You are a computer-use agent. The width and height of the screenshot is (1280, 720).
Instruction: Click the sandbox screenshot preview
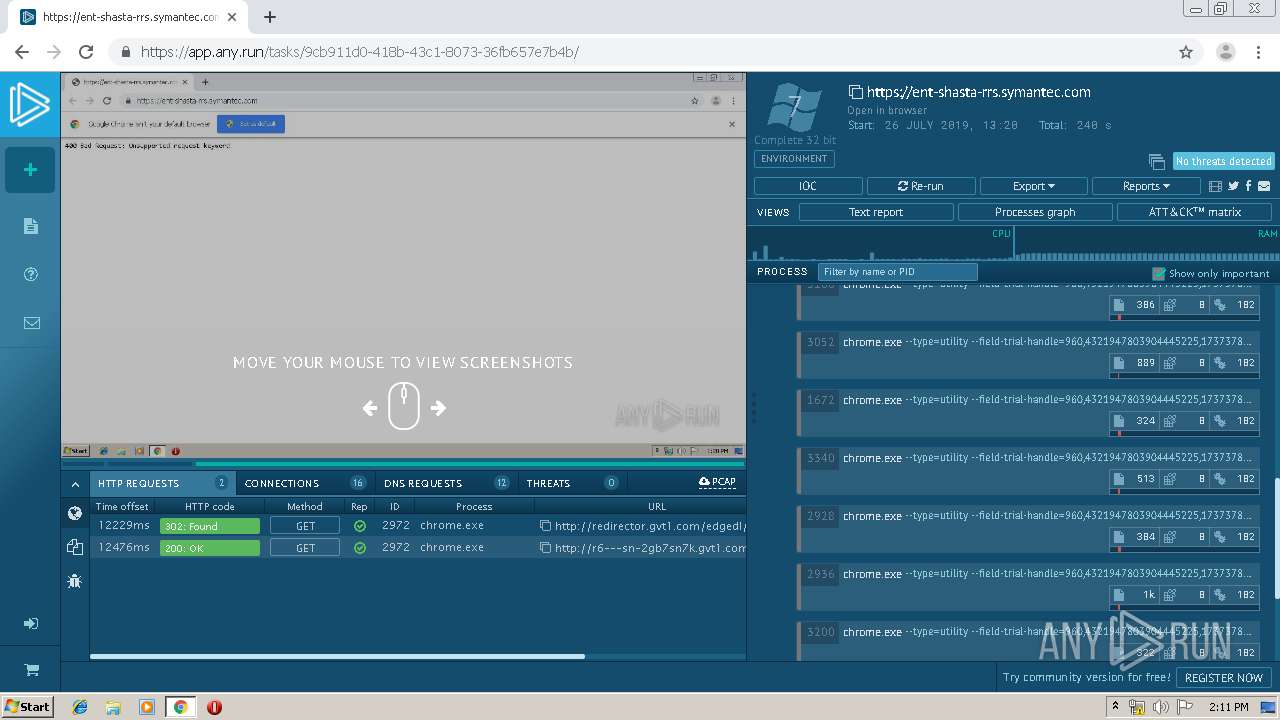click(403, 265)
